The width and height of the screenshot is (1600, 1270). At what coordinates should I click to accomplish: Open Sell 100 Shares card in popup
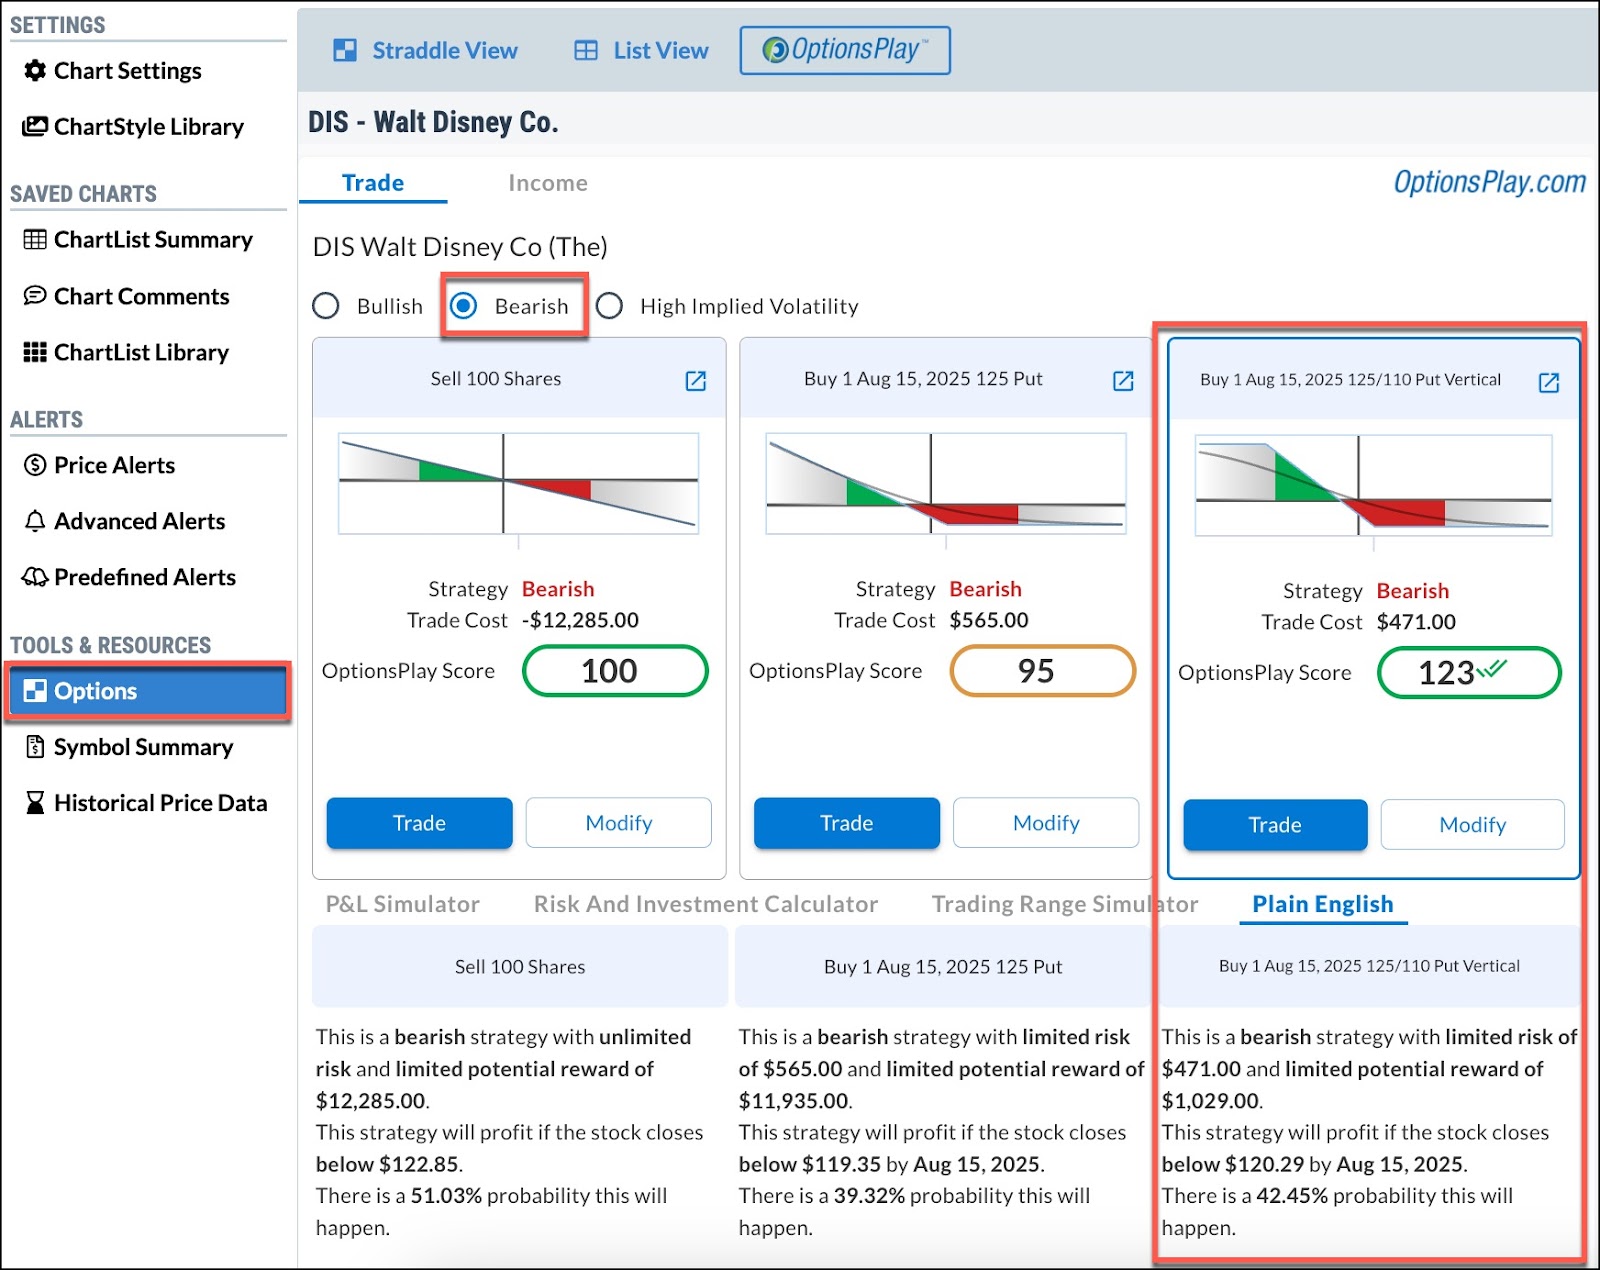[x=696, y=380]
